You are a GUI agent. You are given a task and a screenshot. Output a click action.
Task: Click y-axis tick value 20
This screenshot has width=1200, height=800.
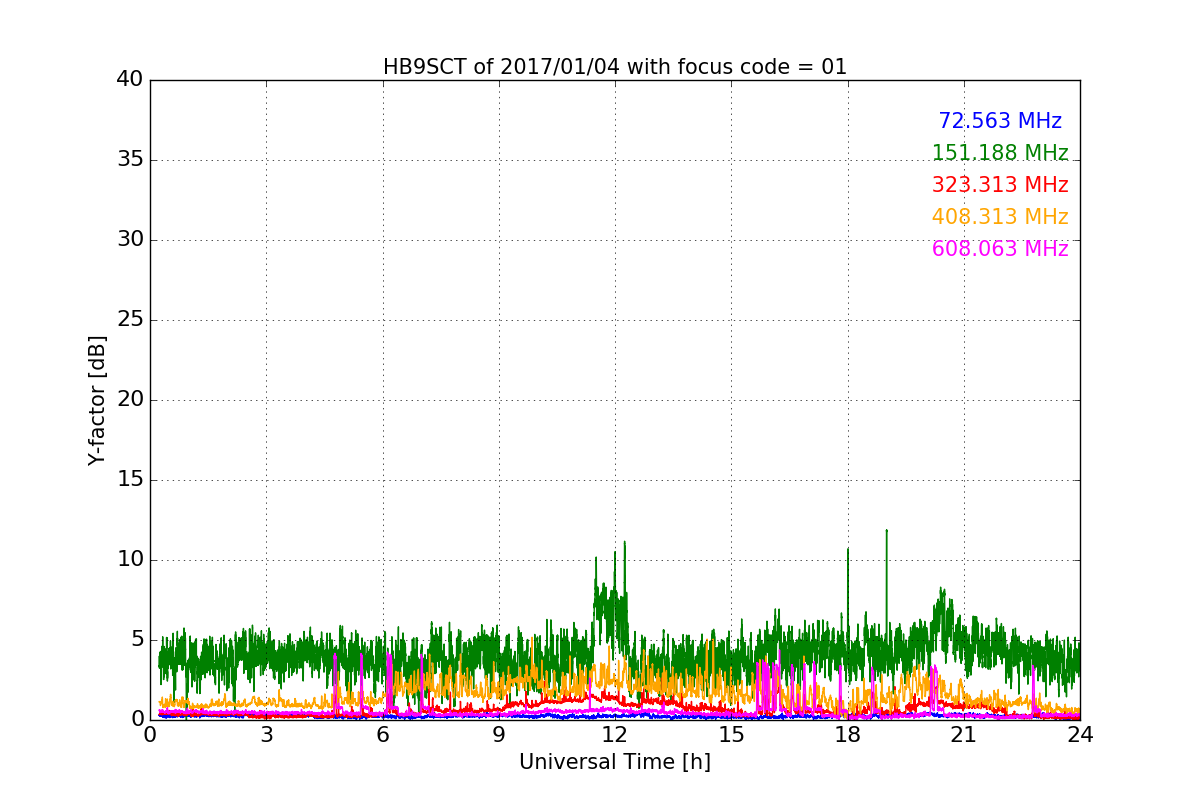[x=130, y=400]
